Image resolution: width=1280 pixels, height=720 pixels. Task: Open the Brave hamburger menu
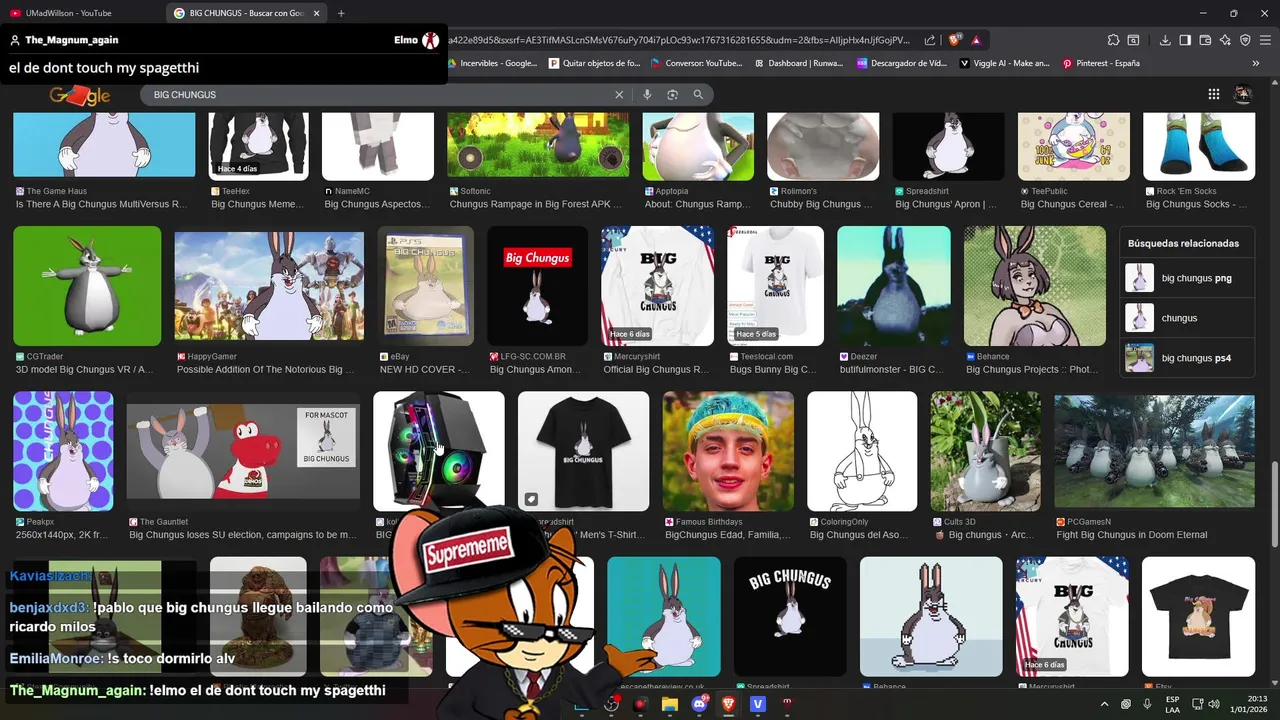coord(1265,40)
